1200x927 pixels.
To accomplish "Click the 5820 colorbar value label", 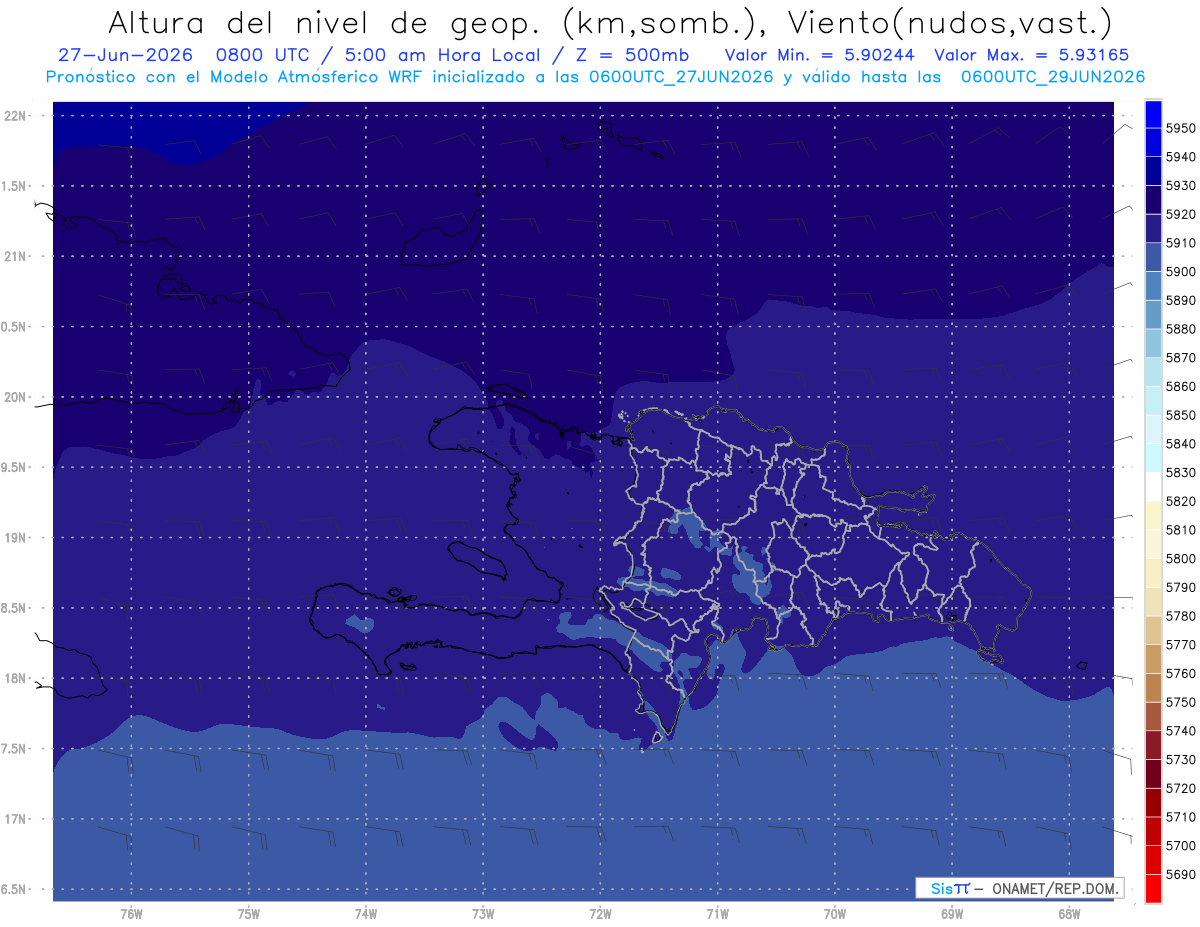I will pyautogui.click(x=1181, y=501).
